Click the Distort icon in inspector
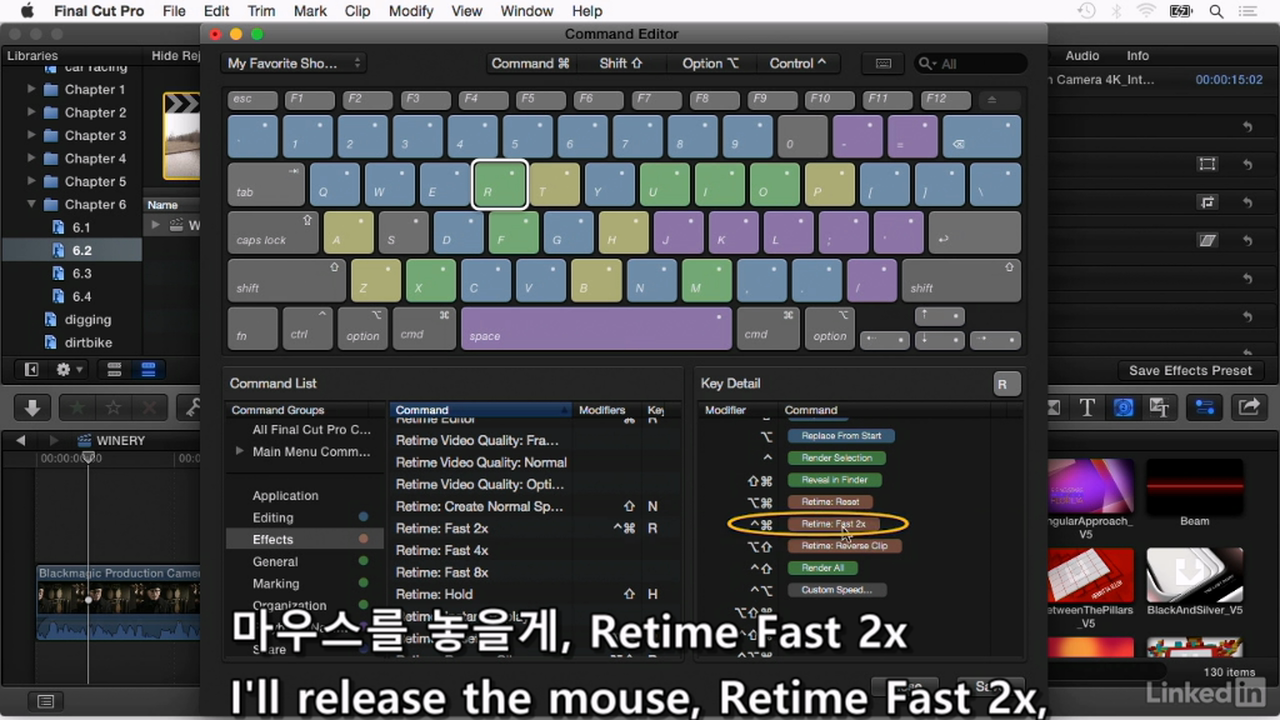This screenshot has width=1280, height=720. click(1208, 241)
